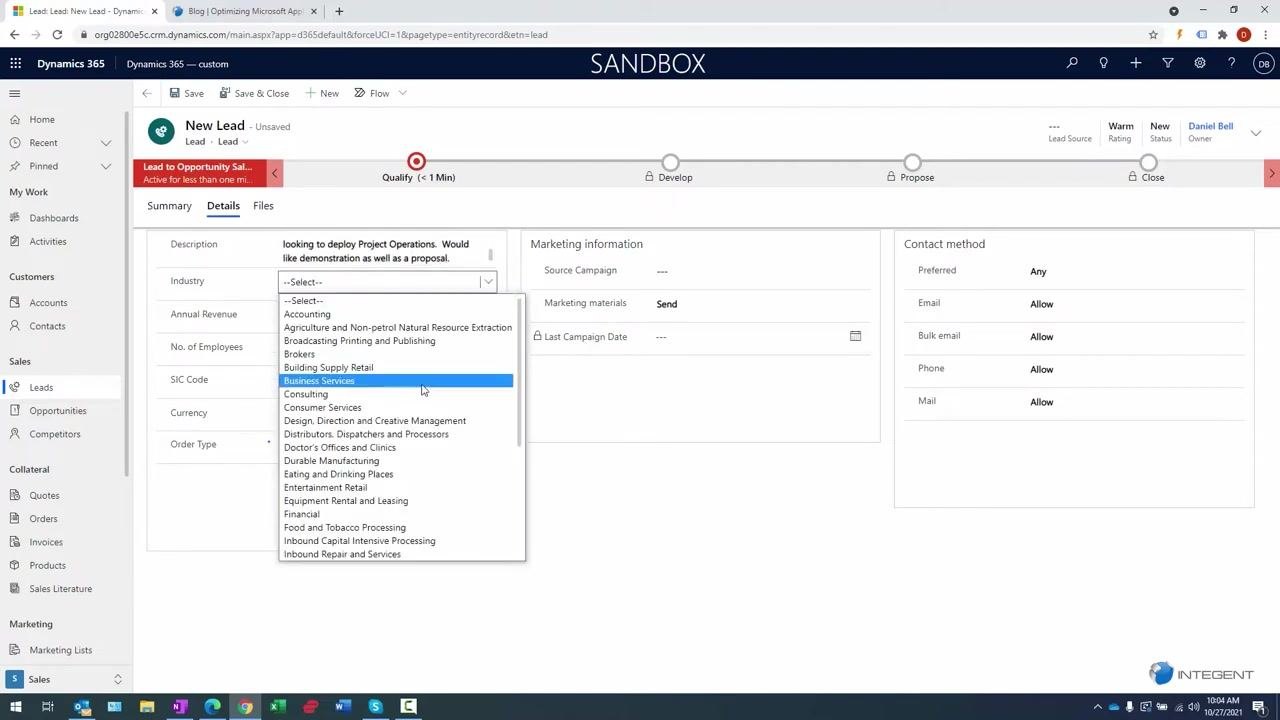Choose Business Services from the industry list
This screenshot has width=1280, height=720.
click(396, 381)
